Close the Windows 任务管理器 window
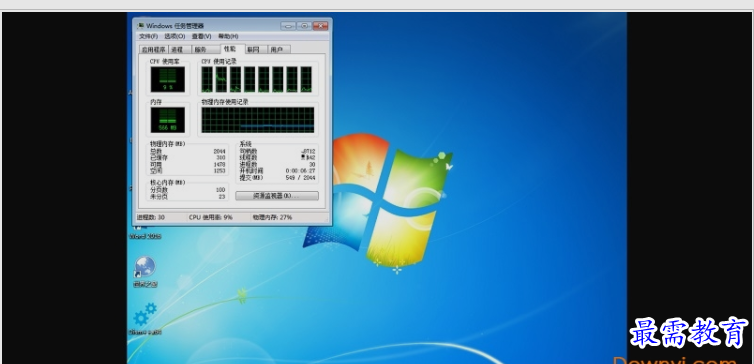The image size is (754, 364). pyautogui.click(x=320, y=26)
